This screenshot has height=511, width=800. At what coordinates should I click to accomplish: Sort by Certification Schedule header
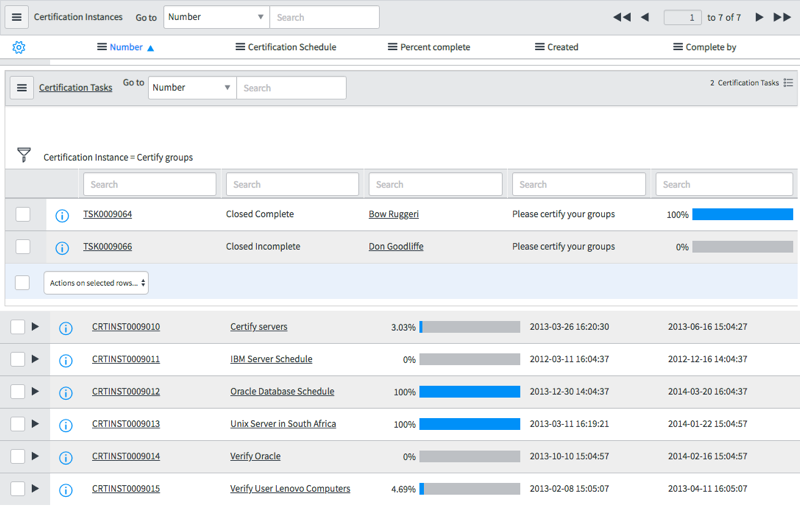(292, 47)
